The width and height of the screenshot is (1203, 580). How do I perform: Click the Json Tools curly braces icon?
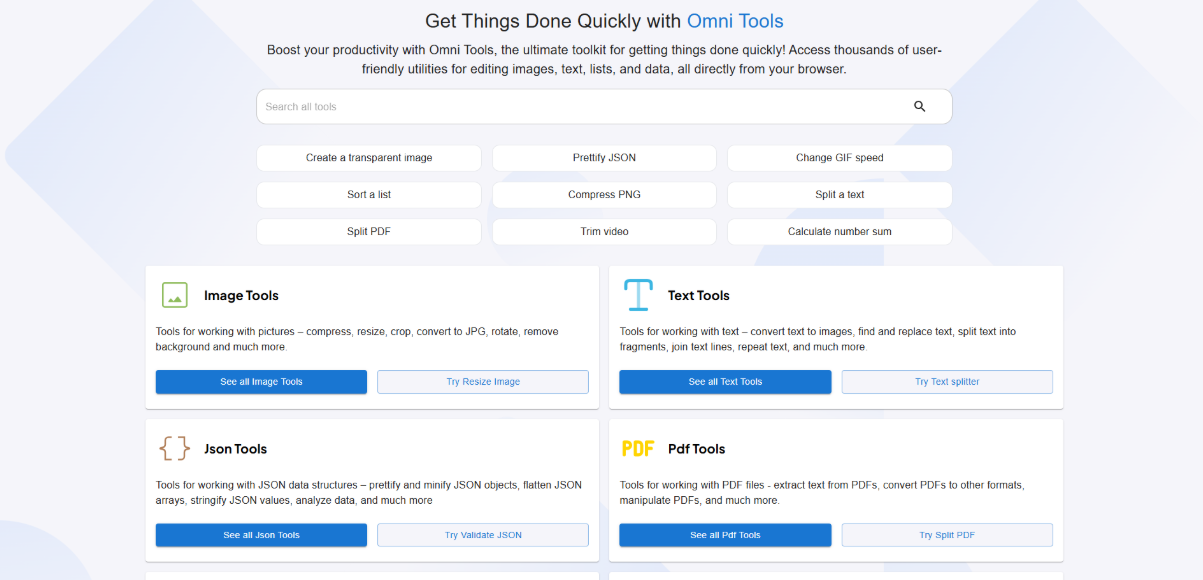click(x=175, y=448)
